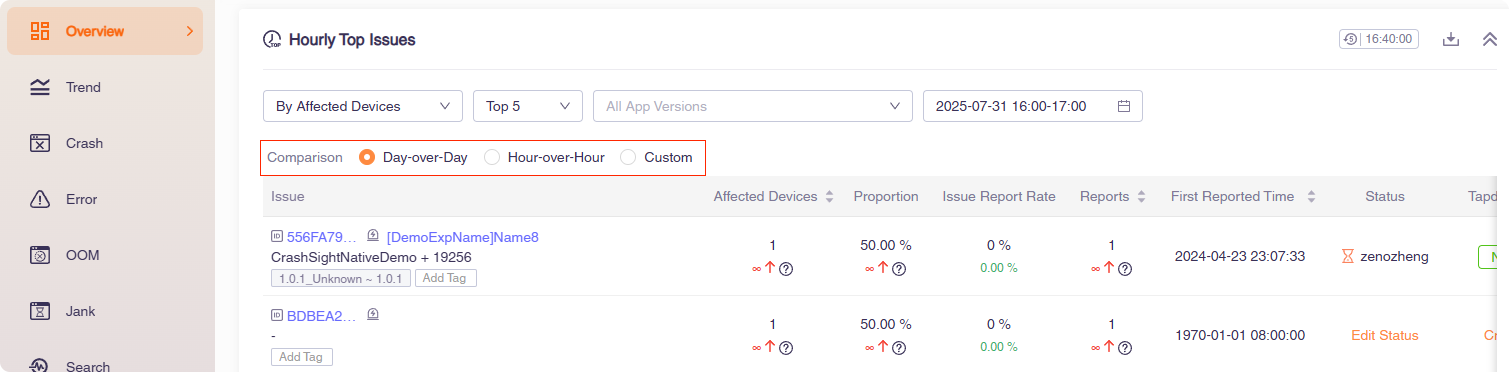This screenshot has height=372, width=1509.
Task: Select Hour-over-Hour comparison radio
Action: (x=491, y=157)
